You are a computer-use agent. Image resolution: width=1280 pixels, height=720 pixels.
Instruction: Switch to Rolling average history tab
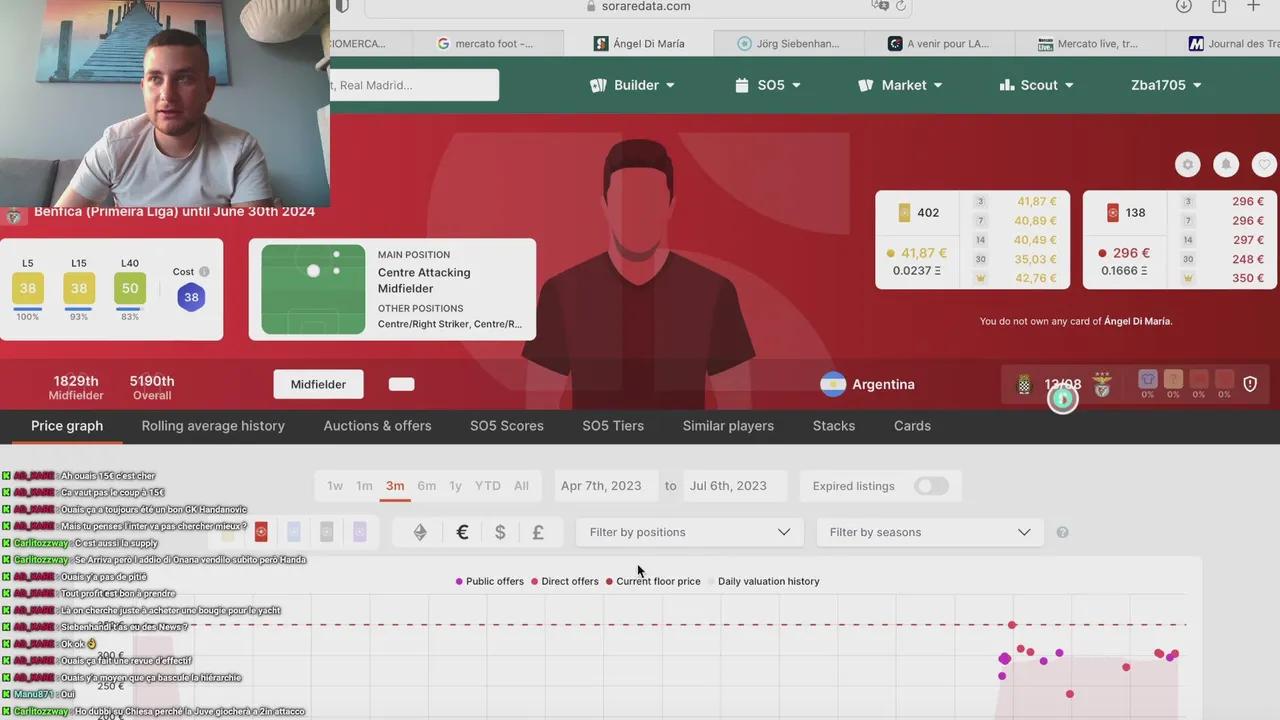(213, 426)
